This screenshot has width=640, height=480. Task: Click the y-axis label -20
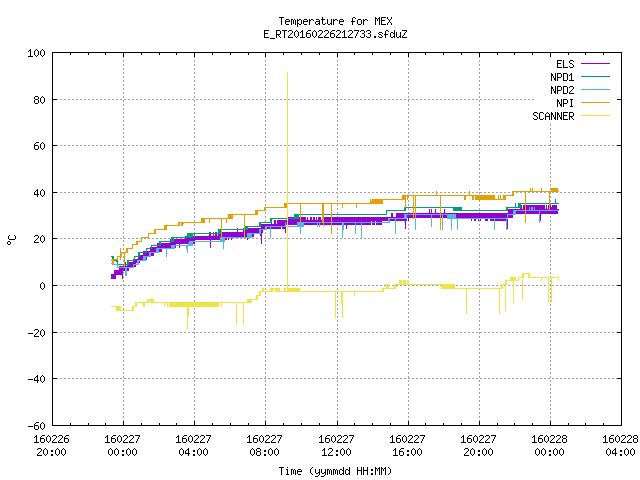pyautogui.click(x=36, y=333)
